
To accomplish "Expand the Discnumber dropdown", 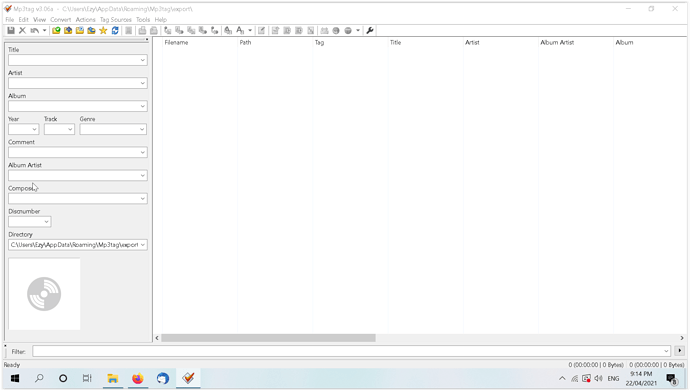I will pyautogui.click(x=46, y=222).
